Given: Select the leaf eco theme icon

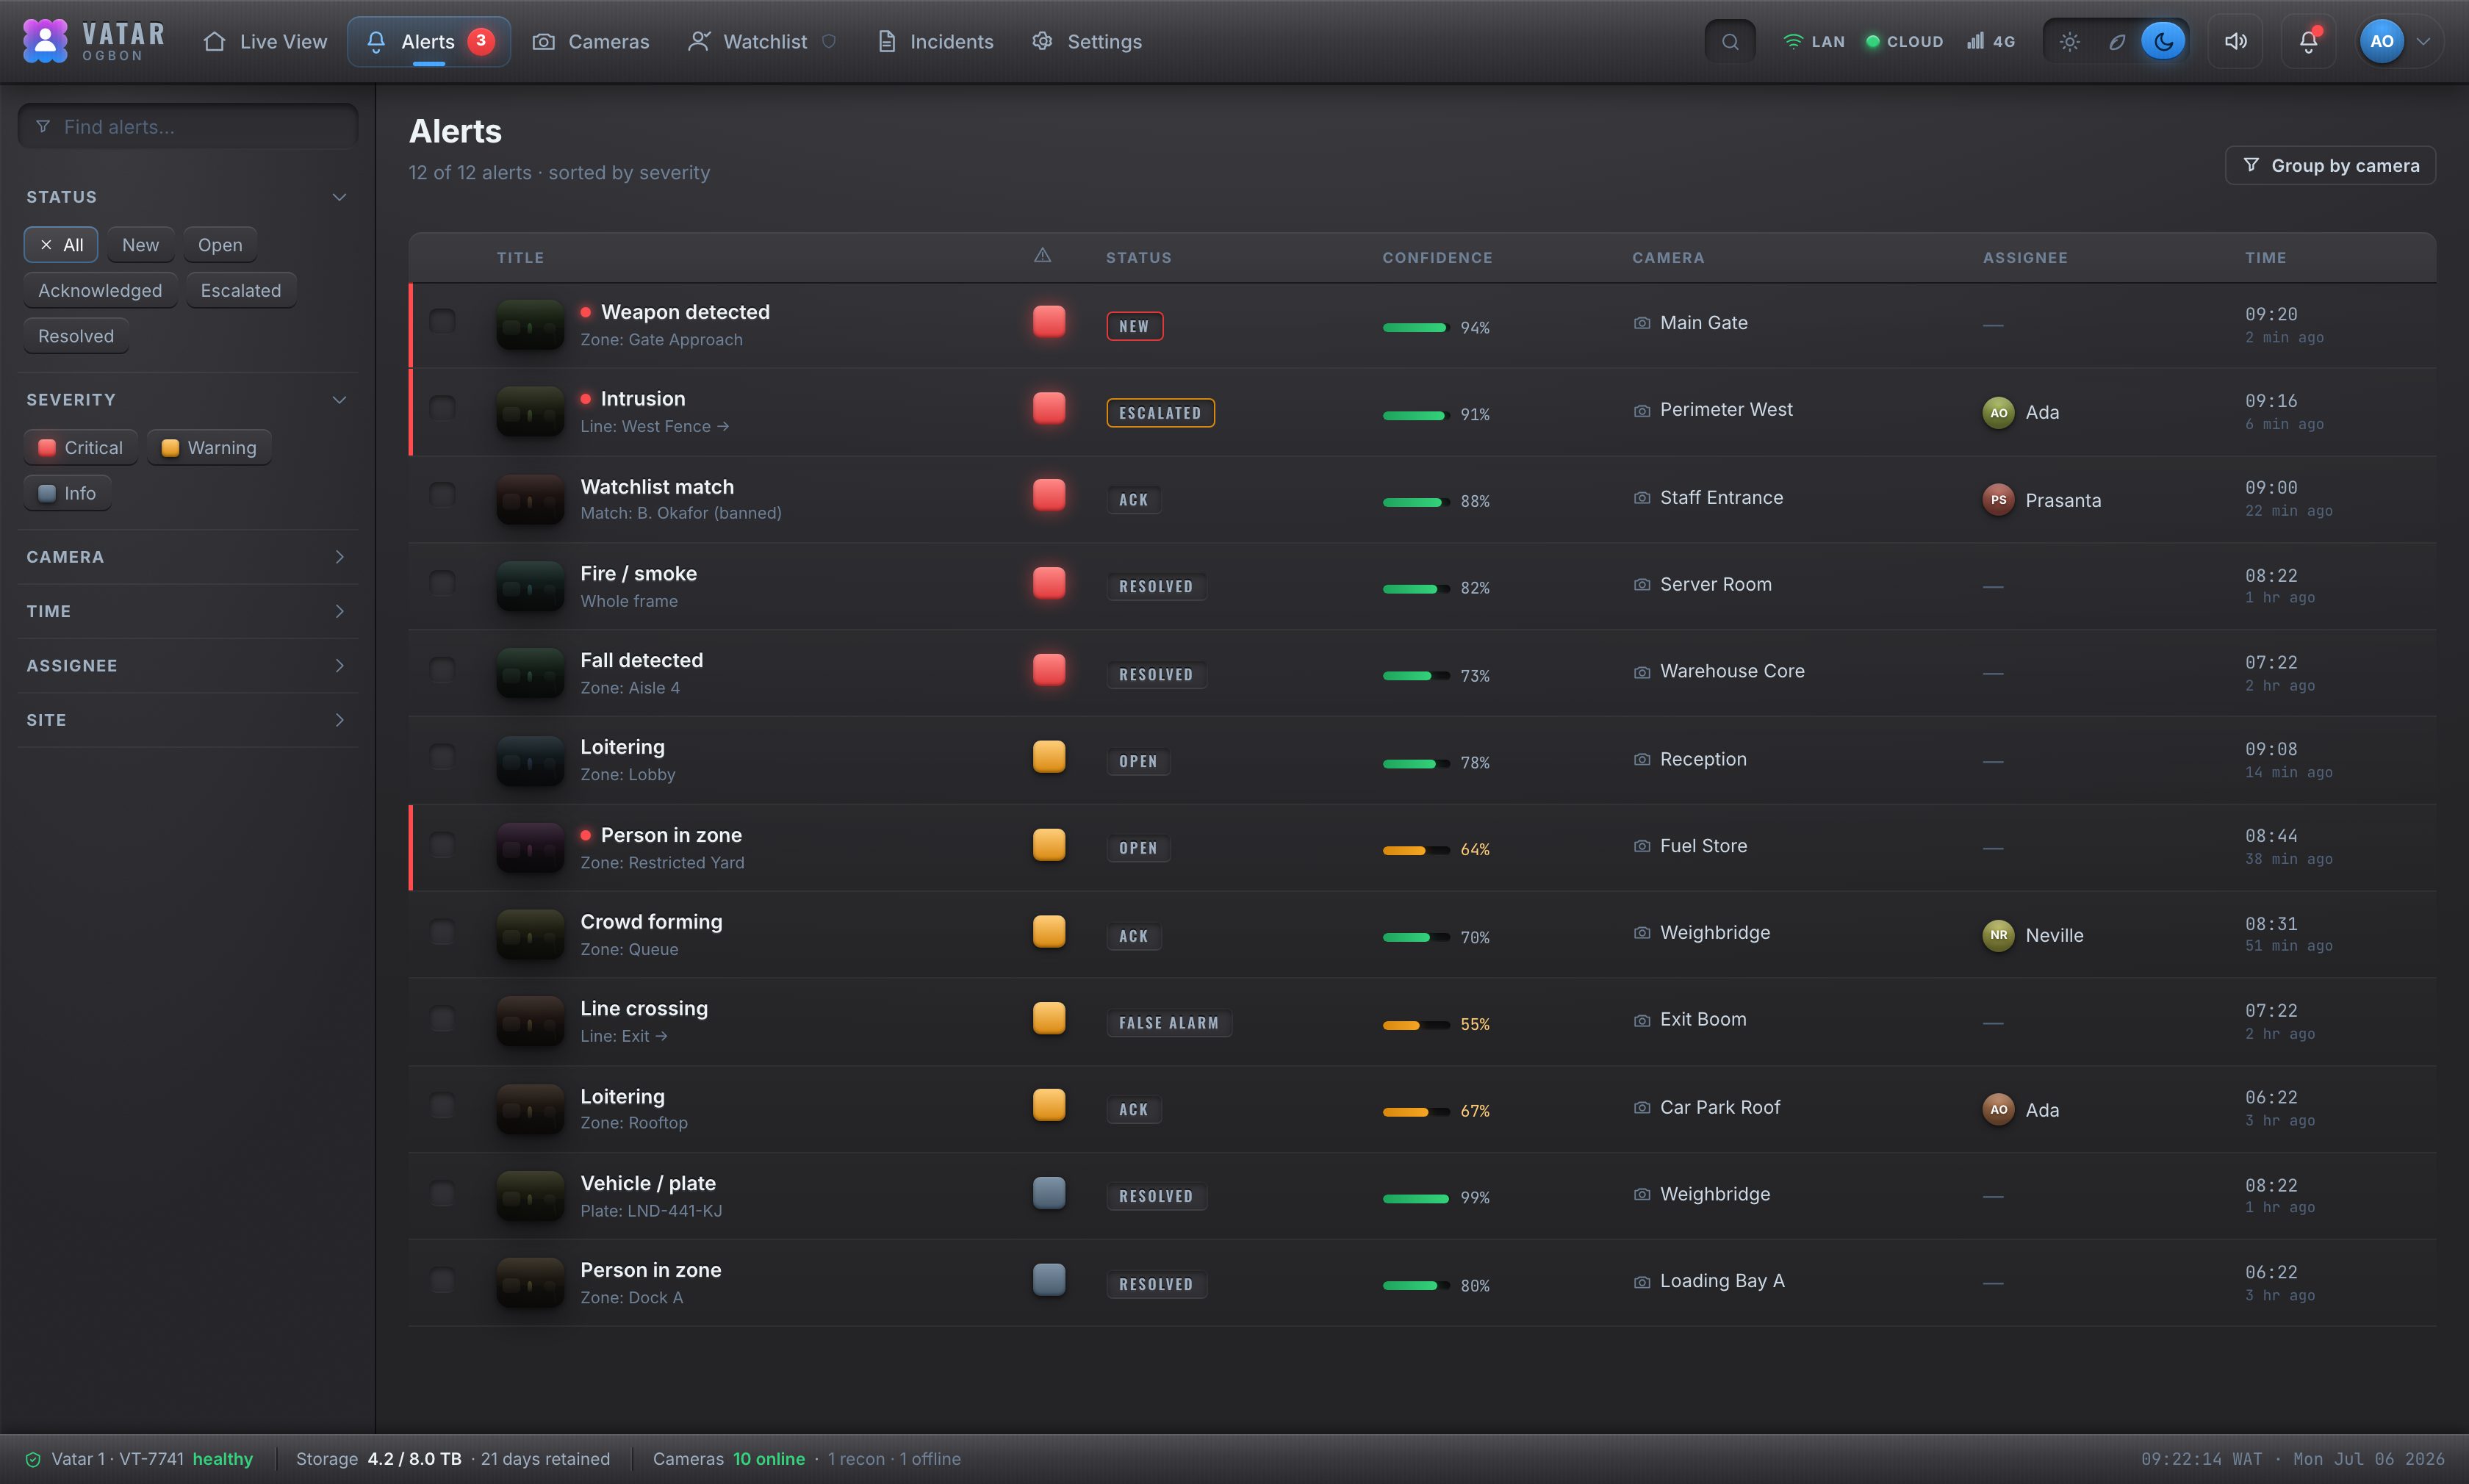Looking at the screenshot, I should pyautogui.click(x=2117, y=42).
